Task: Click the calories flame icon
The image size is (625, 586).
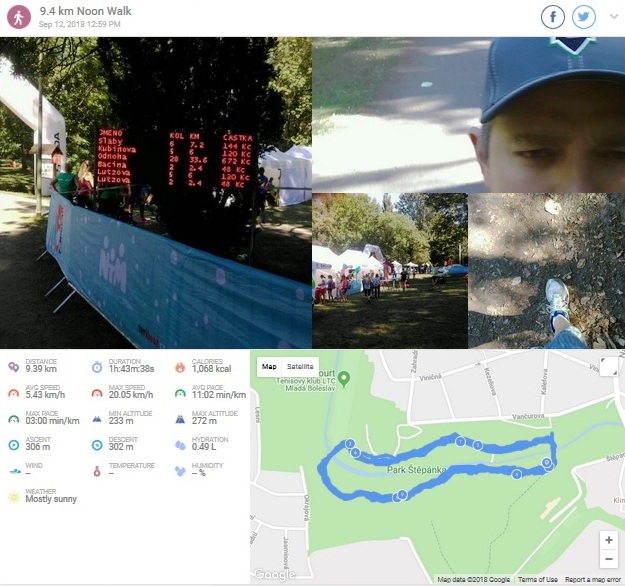Action: [180, 367]
